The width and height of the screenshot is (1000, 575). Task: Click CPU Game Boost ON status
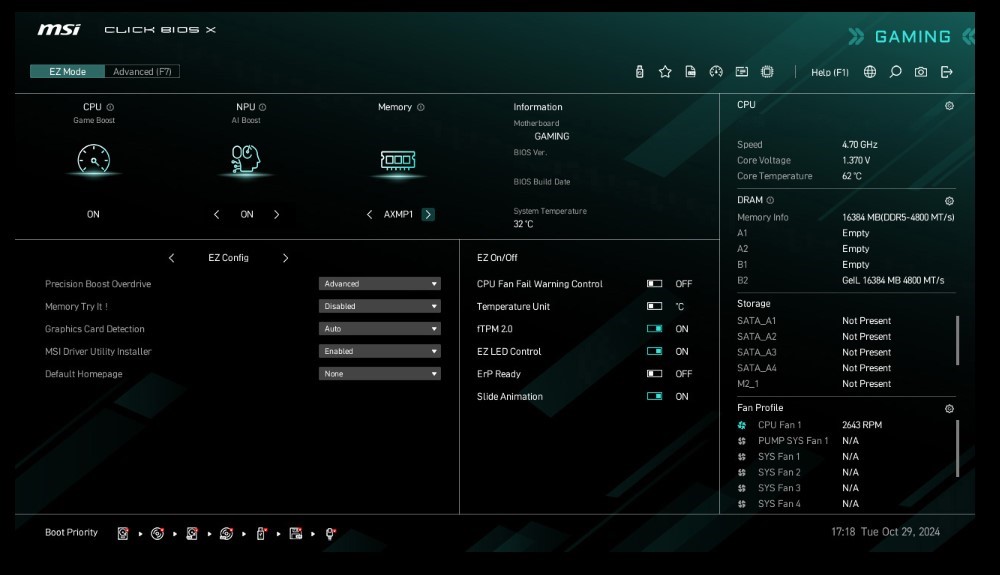[93, 215]
